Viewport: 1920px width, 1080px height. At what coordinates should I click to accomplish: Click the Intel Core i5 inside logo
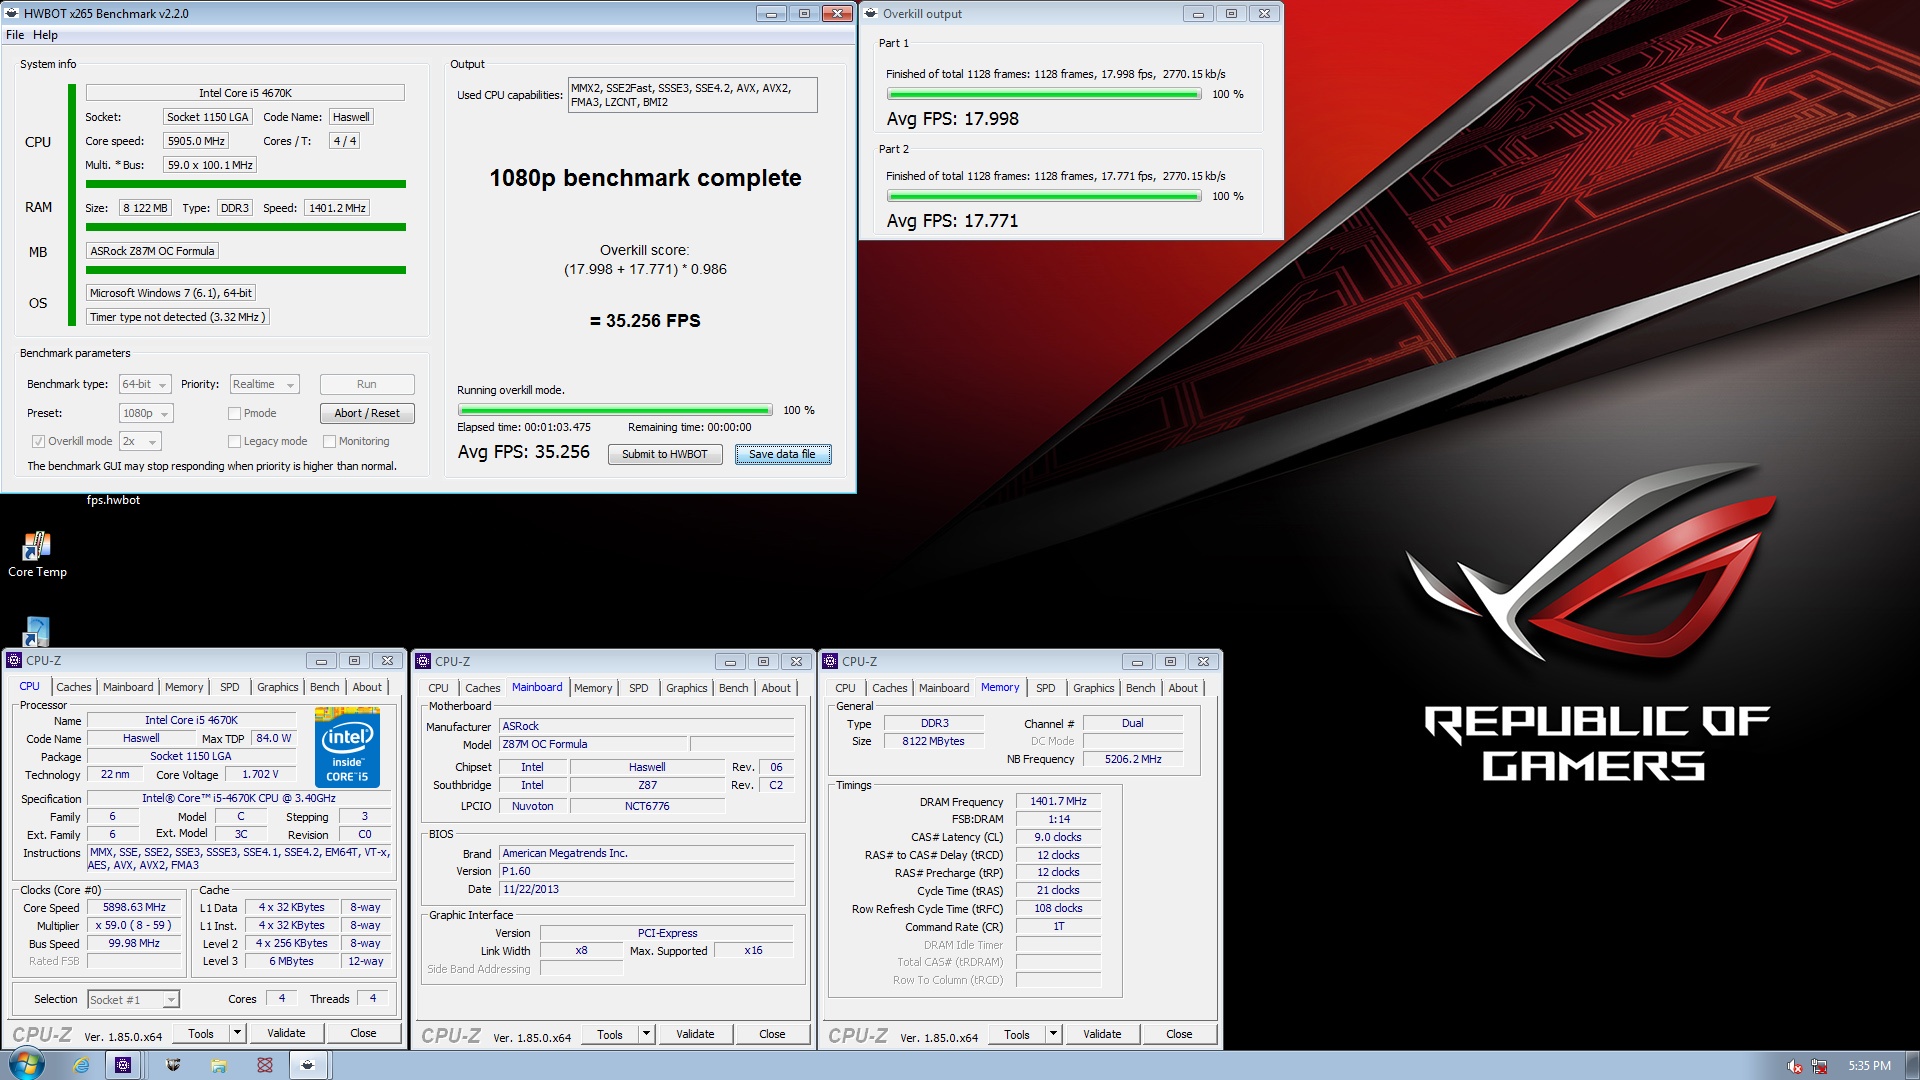[x=347, y=747]
